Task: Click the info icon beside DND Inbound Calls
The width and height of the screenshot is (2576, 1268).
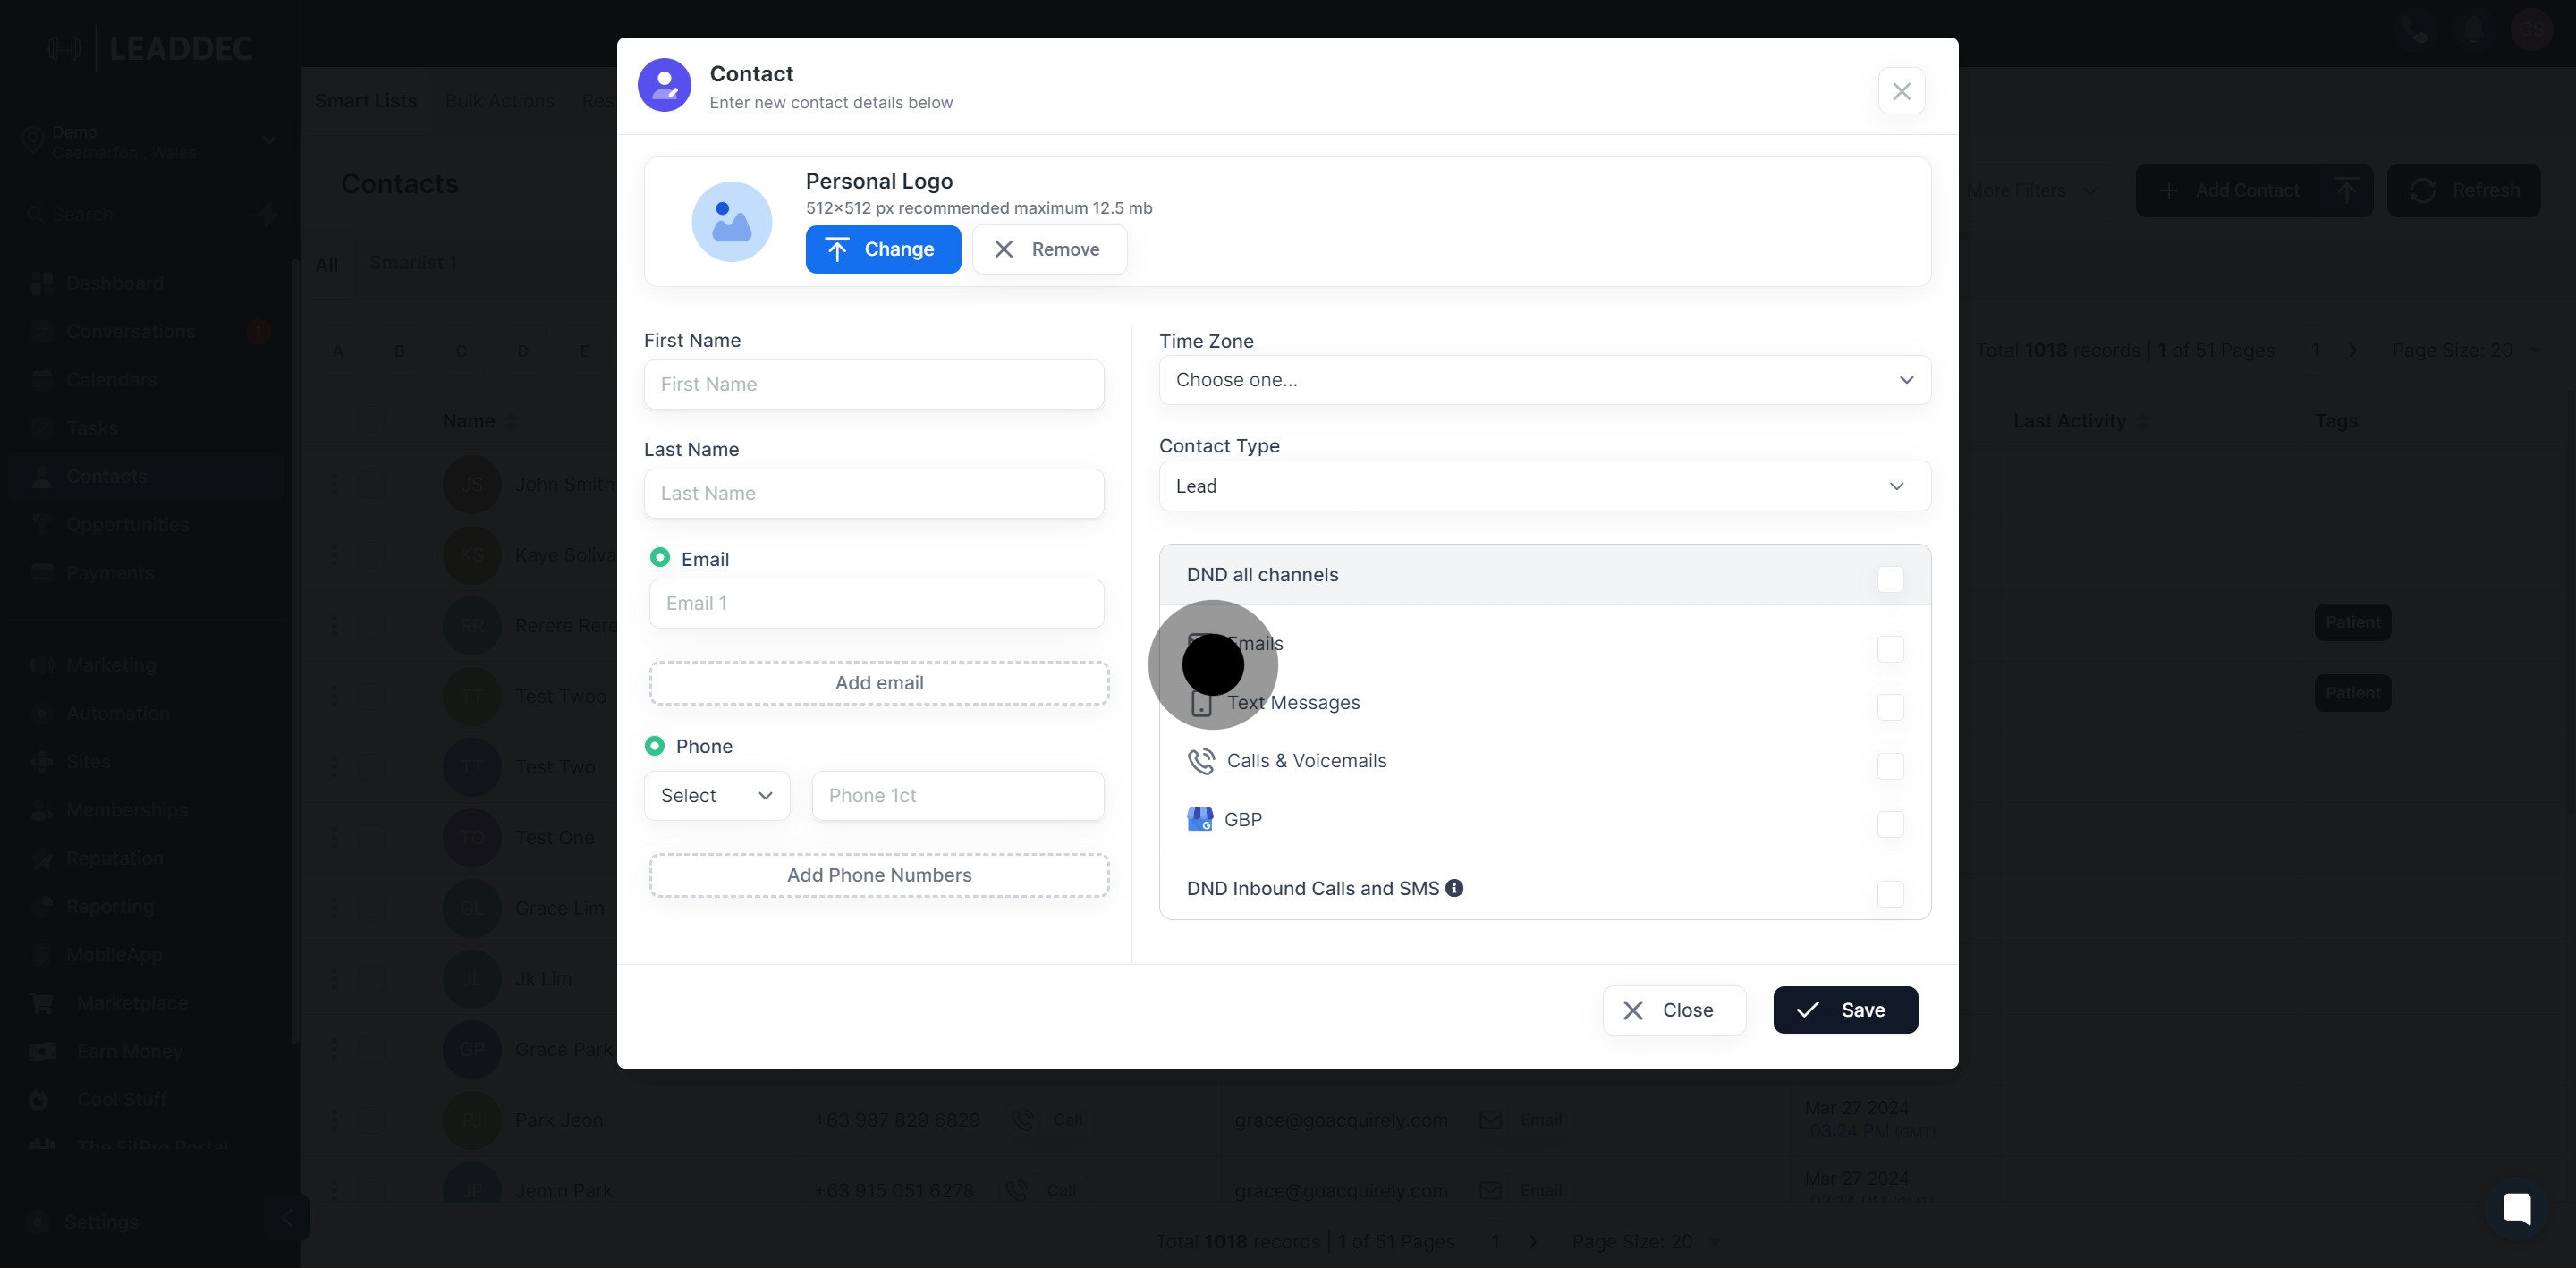Action: [x=1454, y=888]
